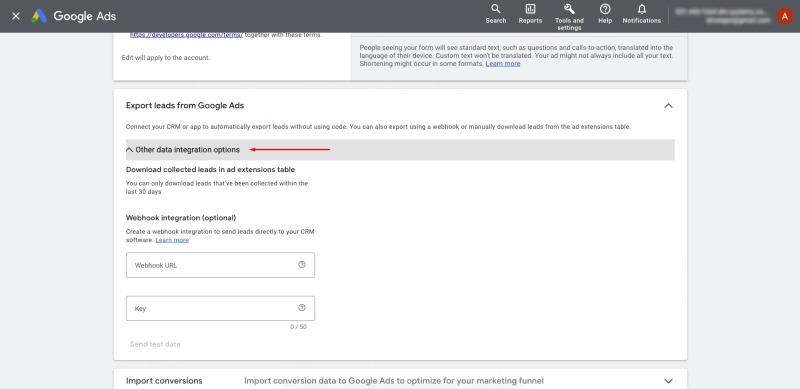
Task: Click 'Download collected leads in ad extensions table'
Action: point(210,169)
